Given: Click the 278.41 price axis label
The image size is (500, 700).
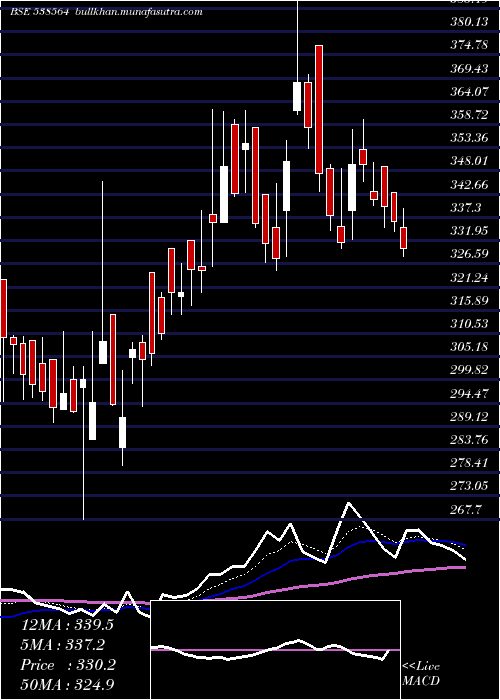Looking at the screenshot, I should (x=469, y=463).
